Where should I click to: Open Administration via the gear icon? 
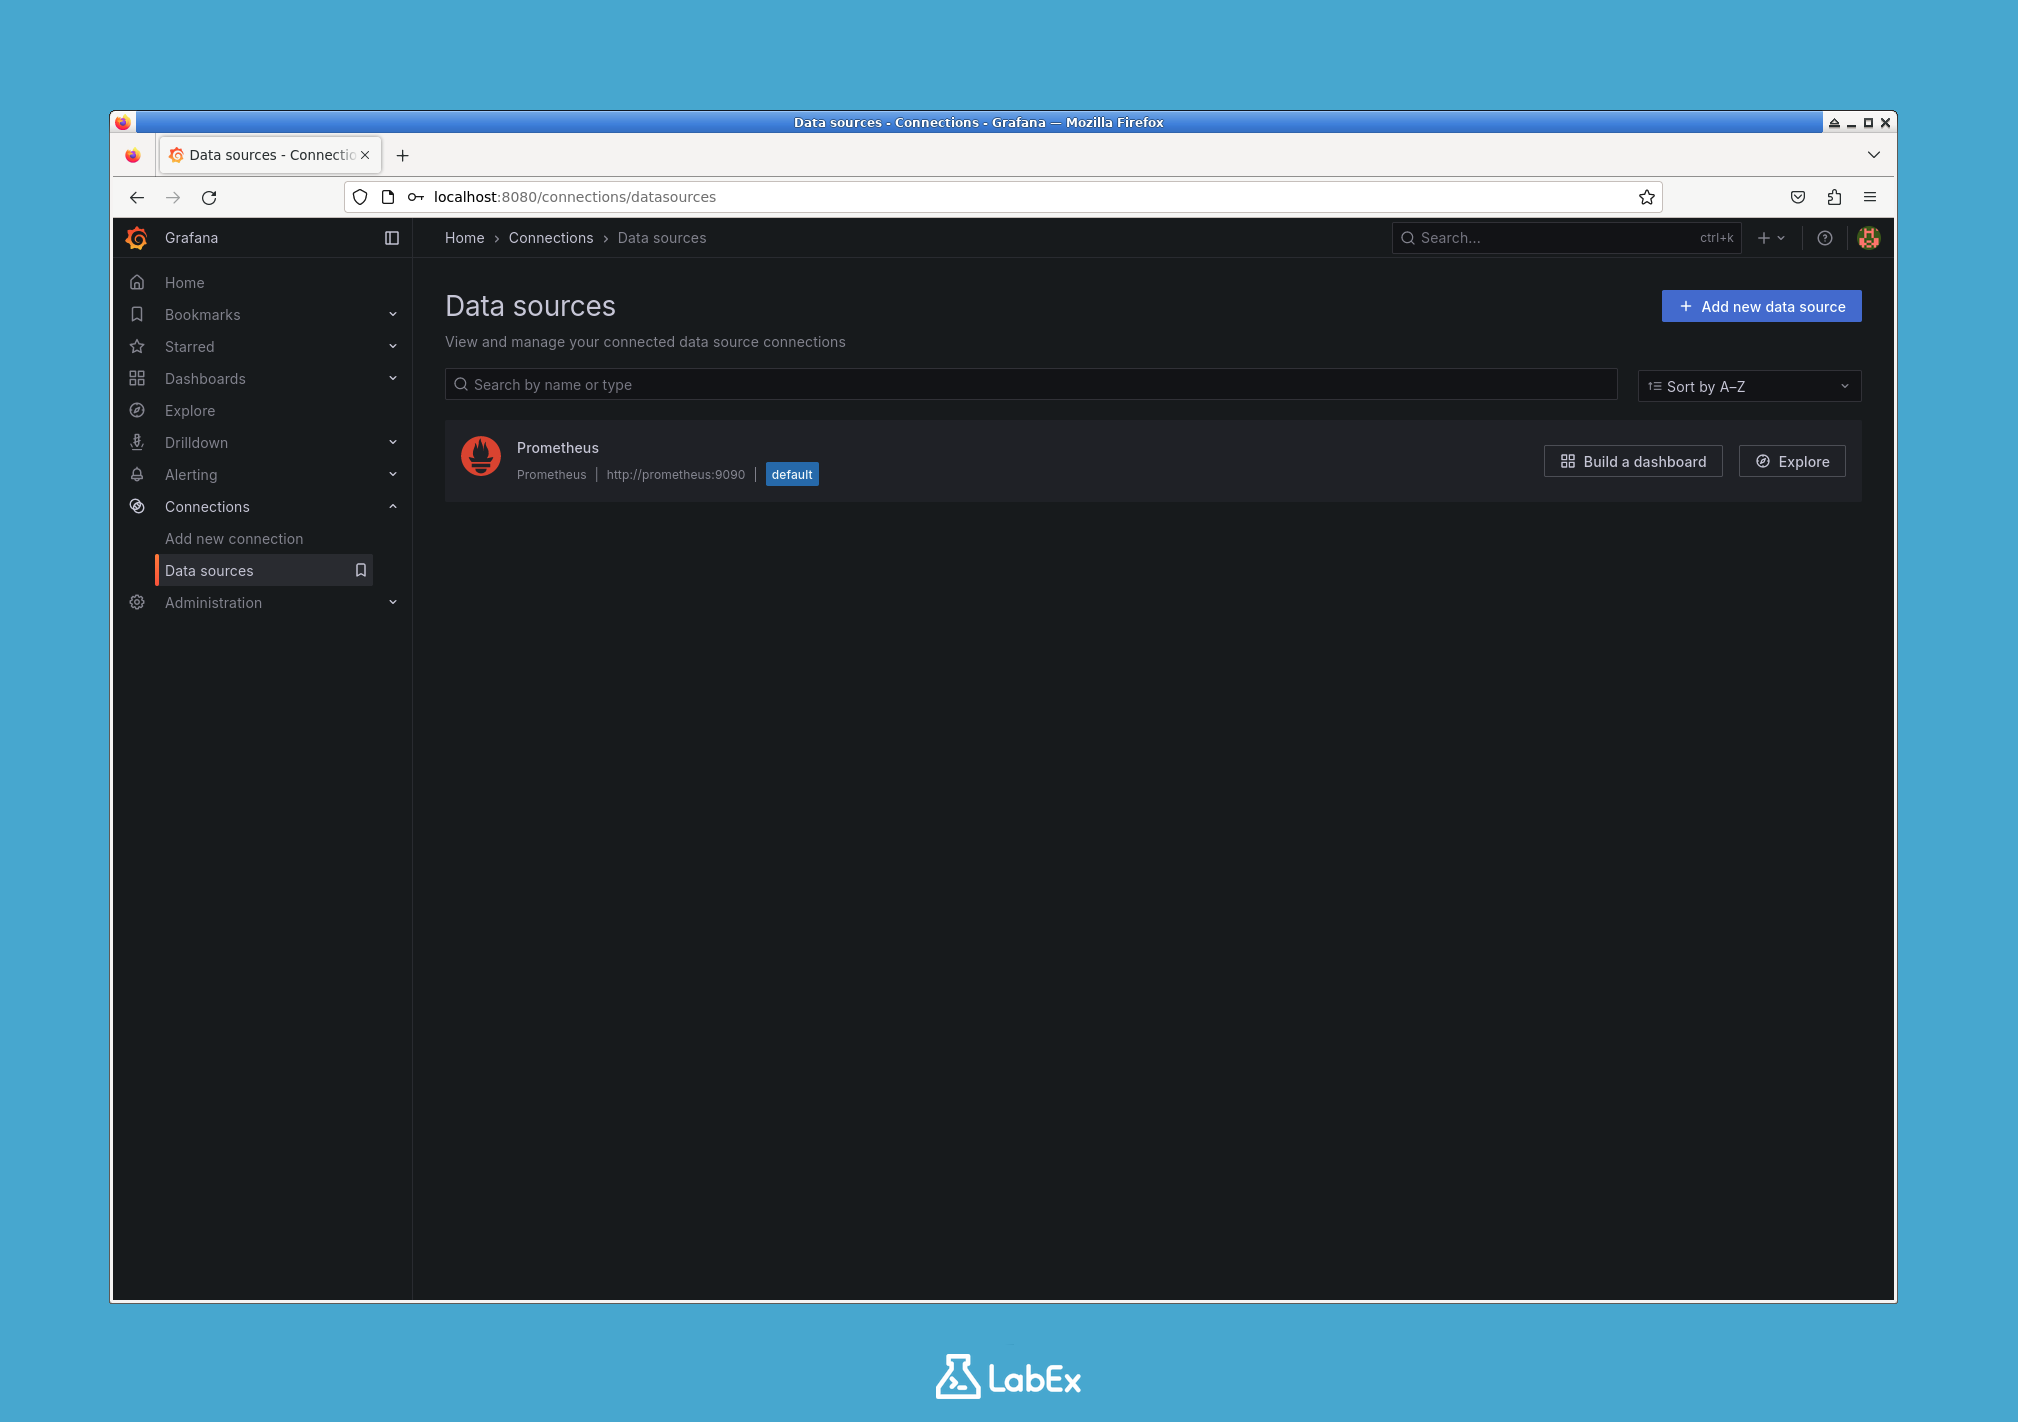pos(137,602)
